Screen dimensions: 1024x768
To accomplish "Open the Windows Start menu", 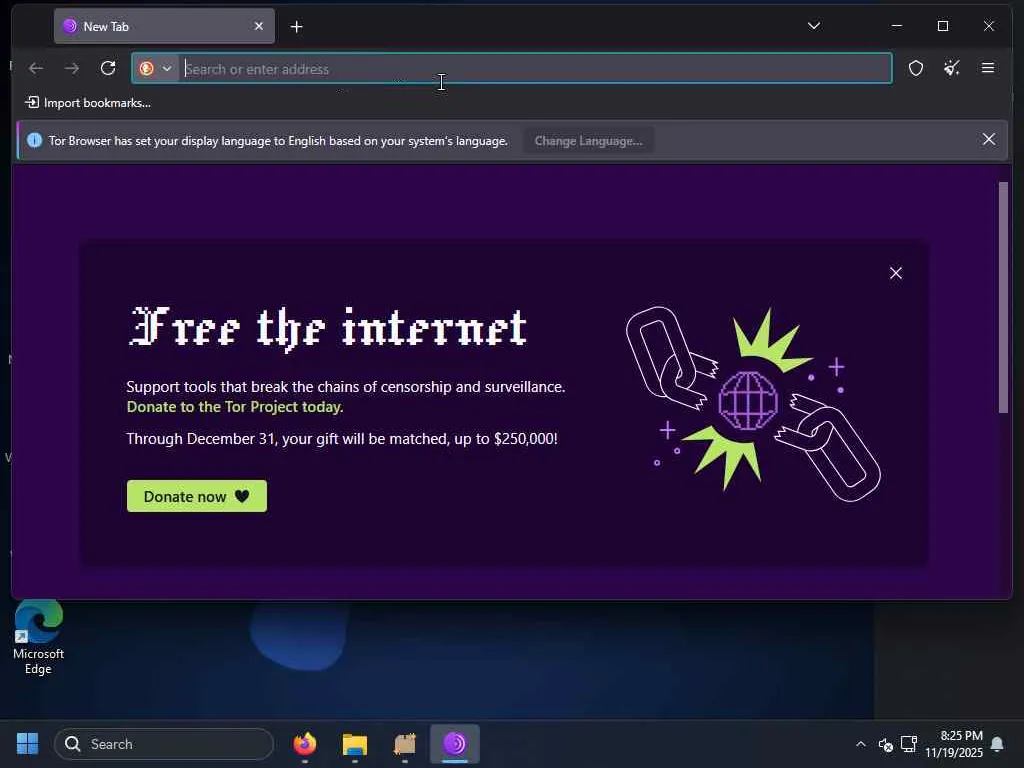I will 27,743.
